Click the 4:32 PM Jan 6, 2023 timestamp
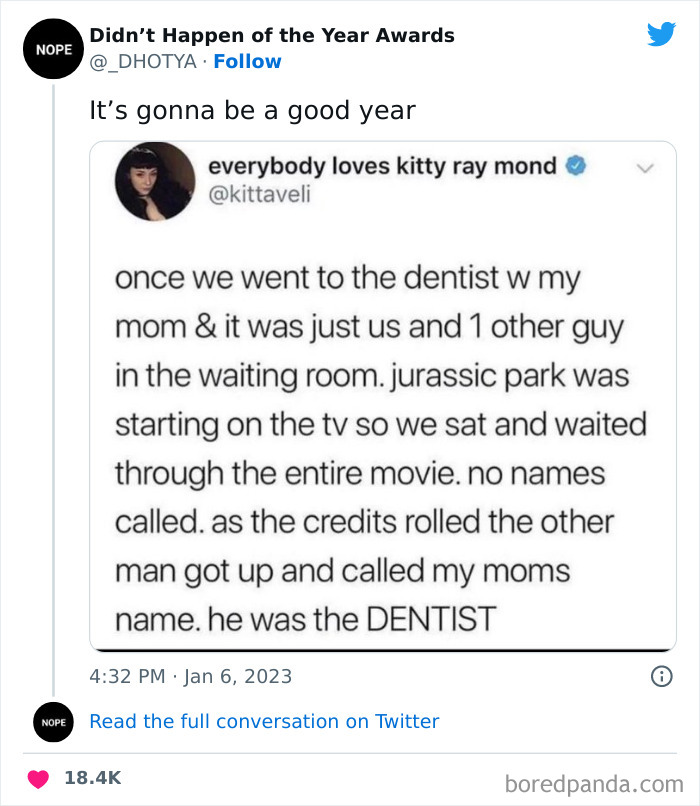The image size is (700, 806). [191, 677]
